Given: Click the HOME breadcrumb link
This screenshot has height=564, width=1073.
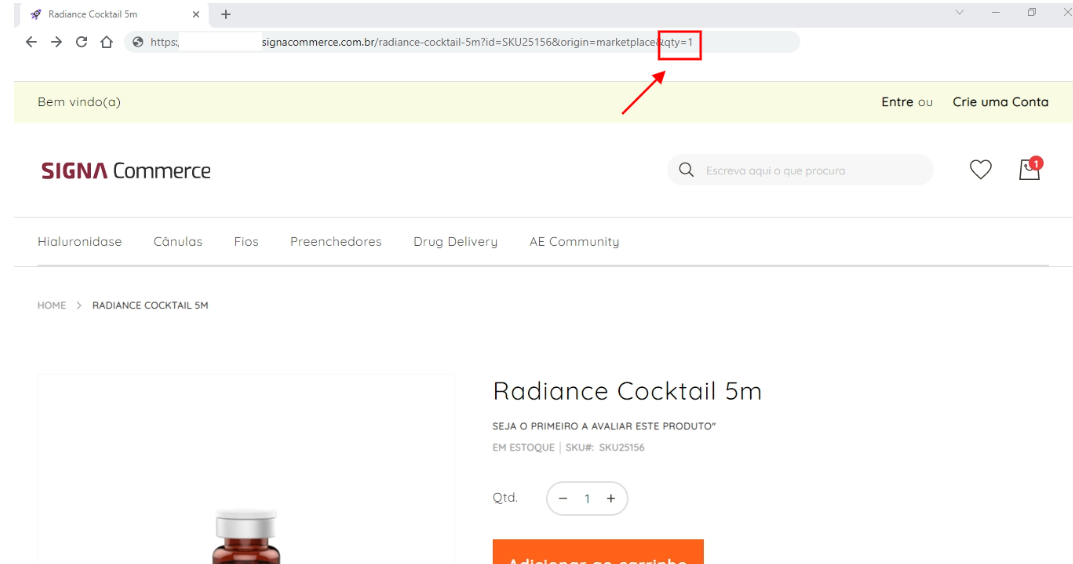Looking at the screenshot, I should pyautogui.click(x=51, y=306).
